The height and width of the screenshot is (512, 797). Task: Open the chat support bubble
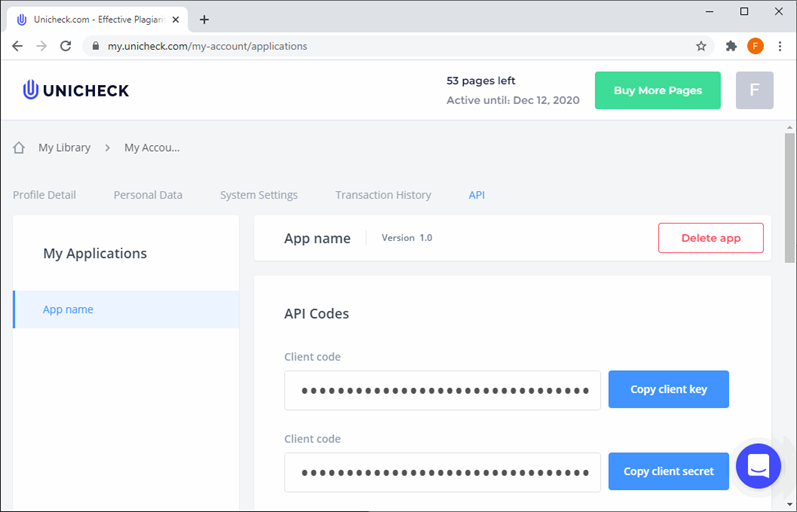757,466
